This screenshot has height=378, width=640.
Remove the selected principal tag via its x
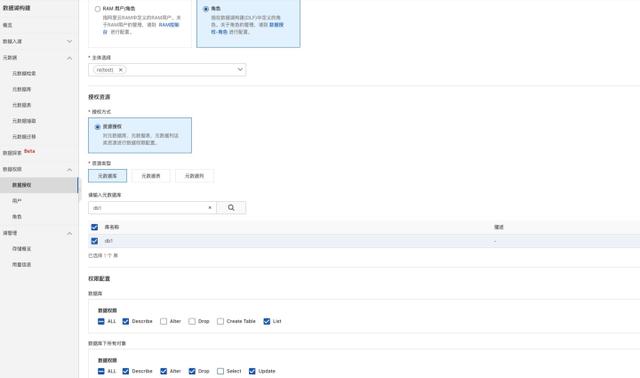tap(120, 70)
